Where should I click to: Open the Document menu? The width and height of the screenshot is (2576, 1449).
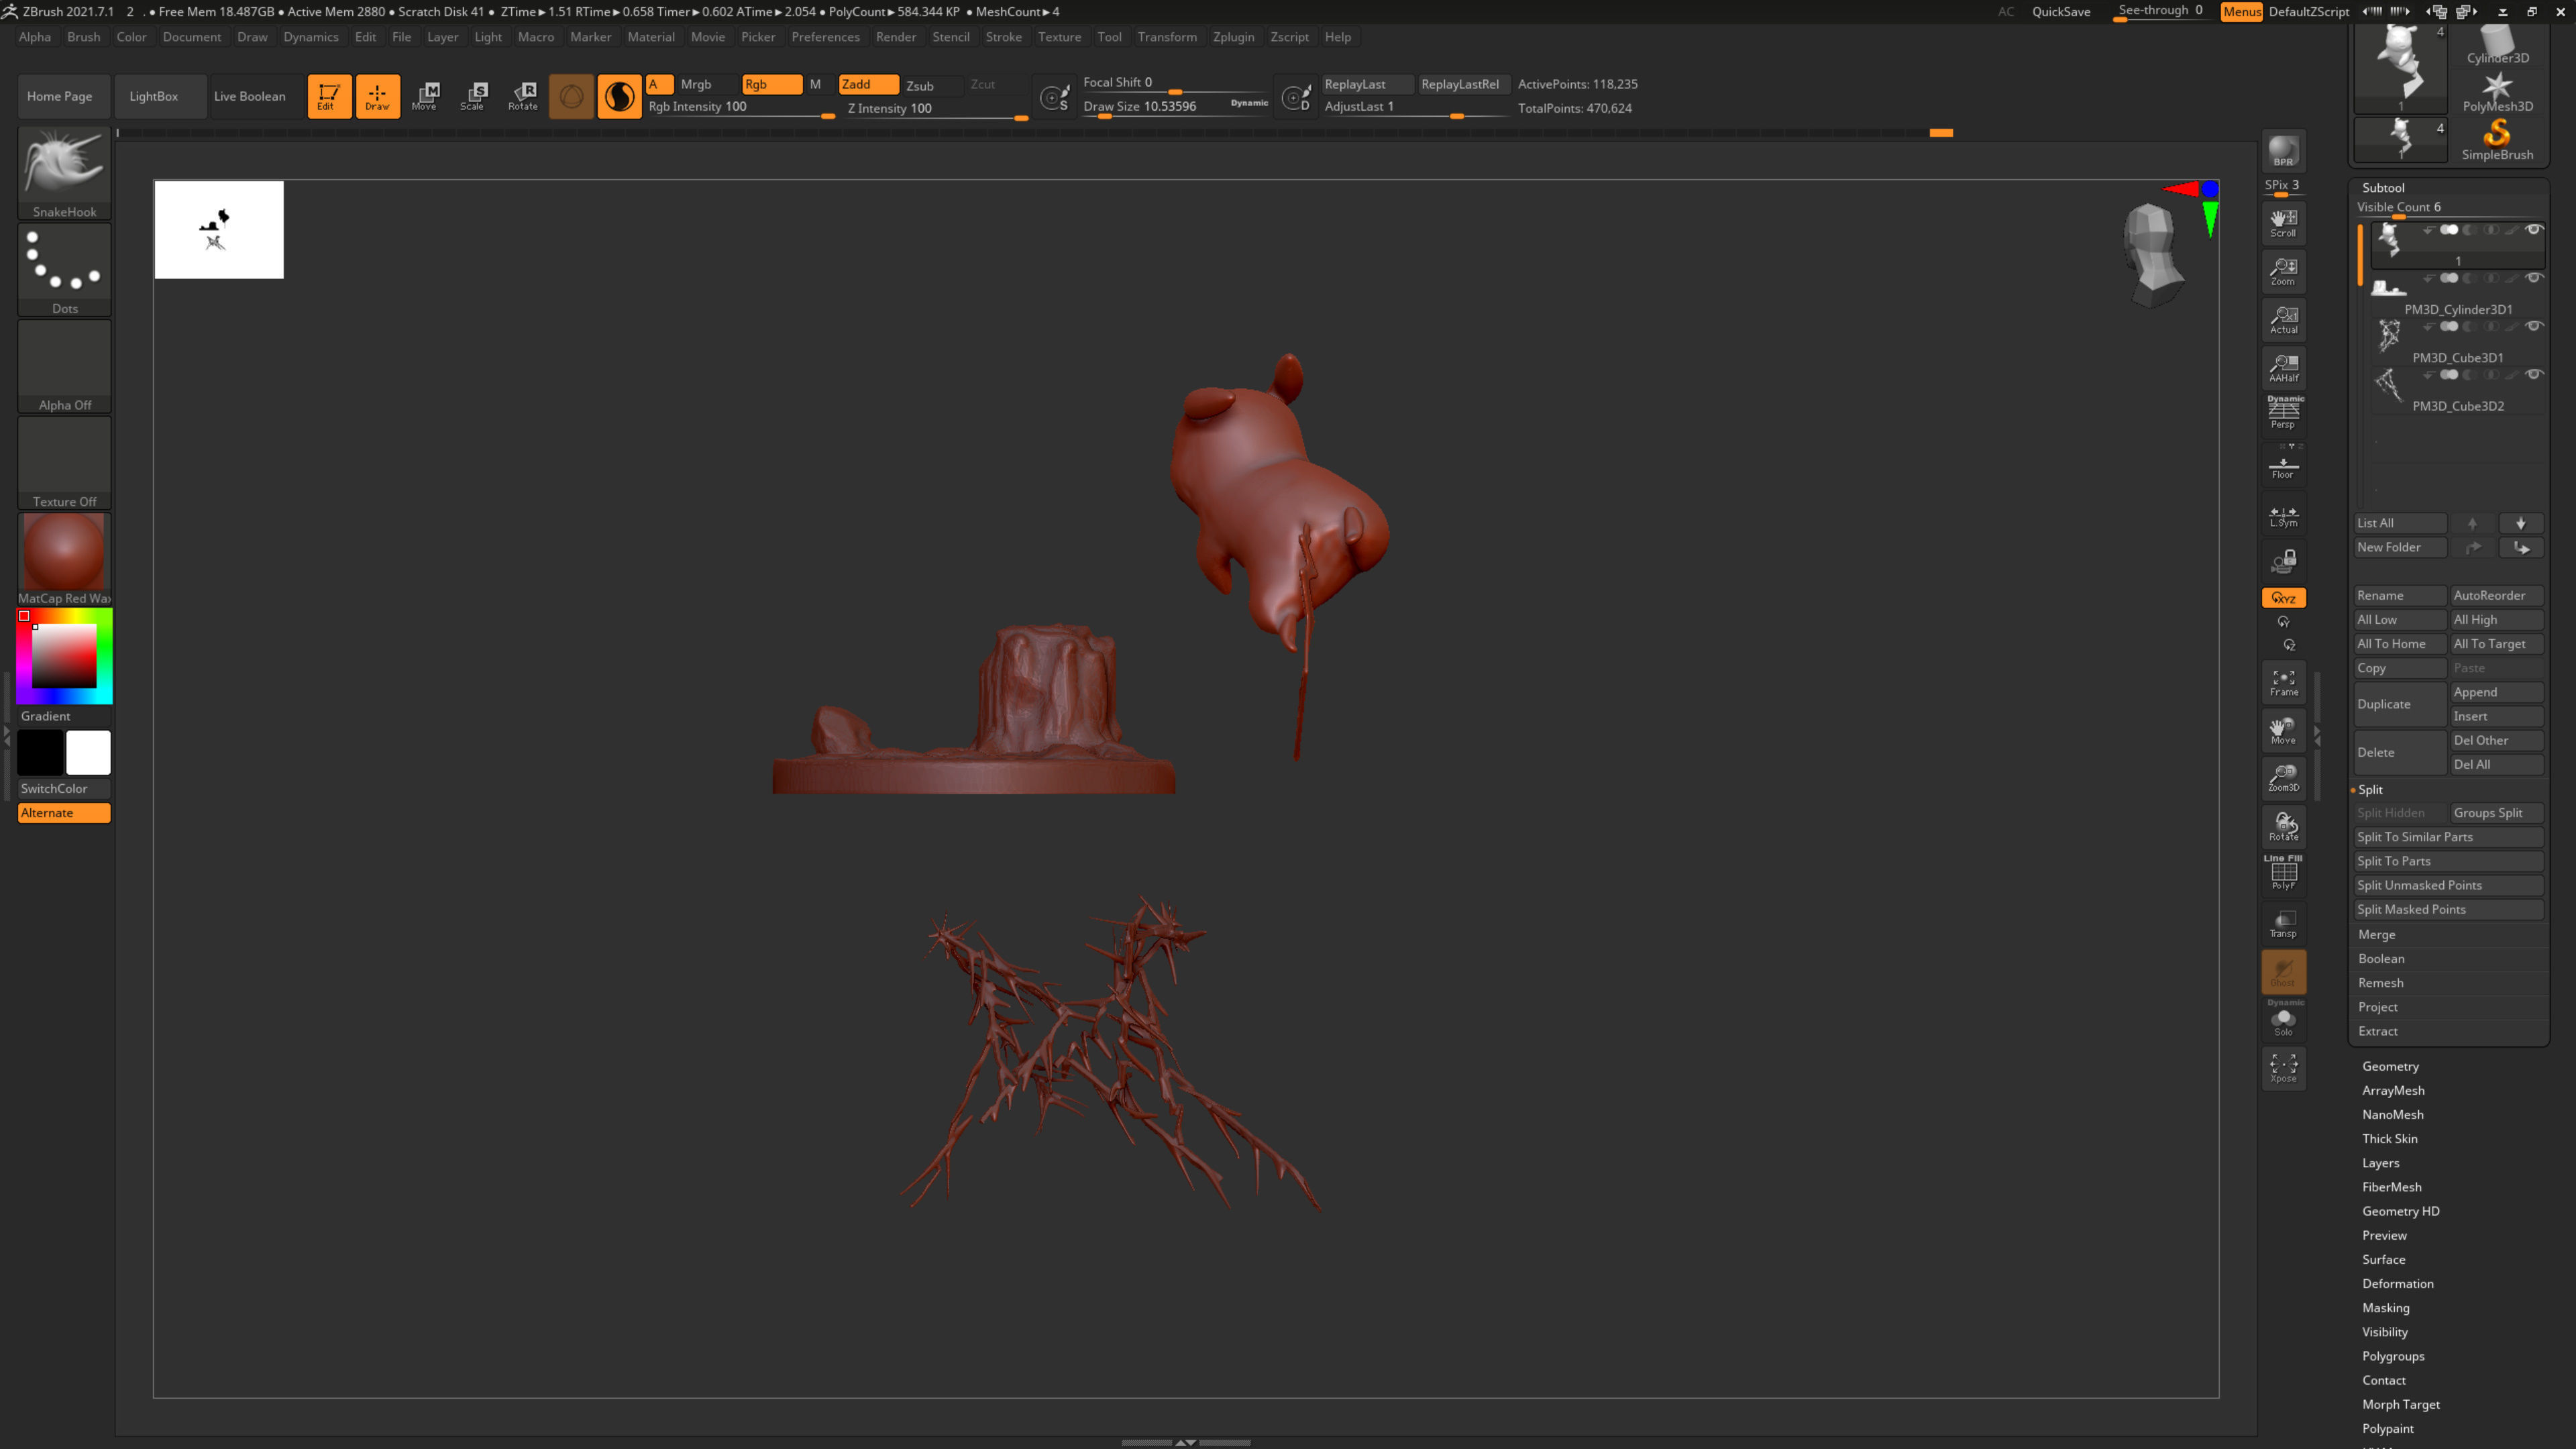pyautogui.click(x=192, y=37)
